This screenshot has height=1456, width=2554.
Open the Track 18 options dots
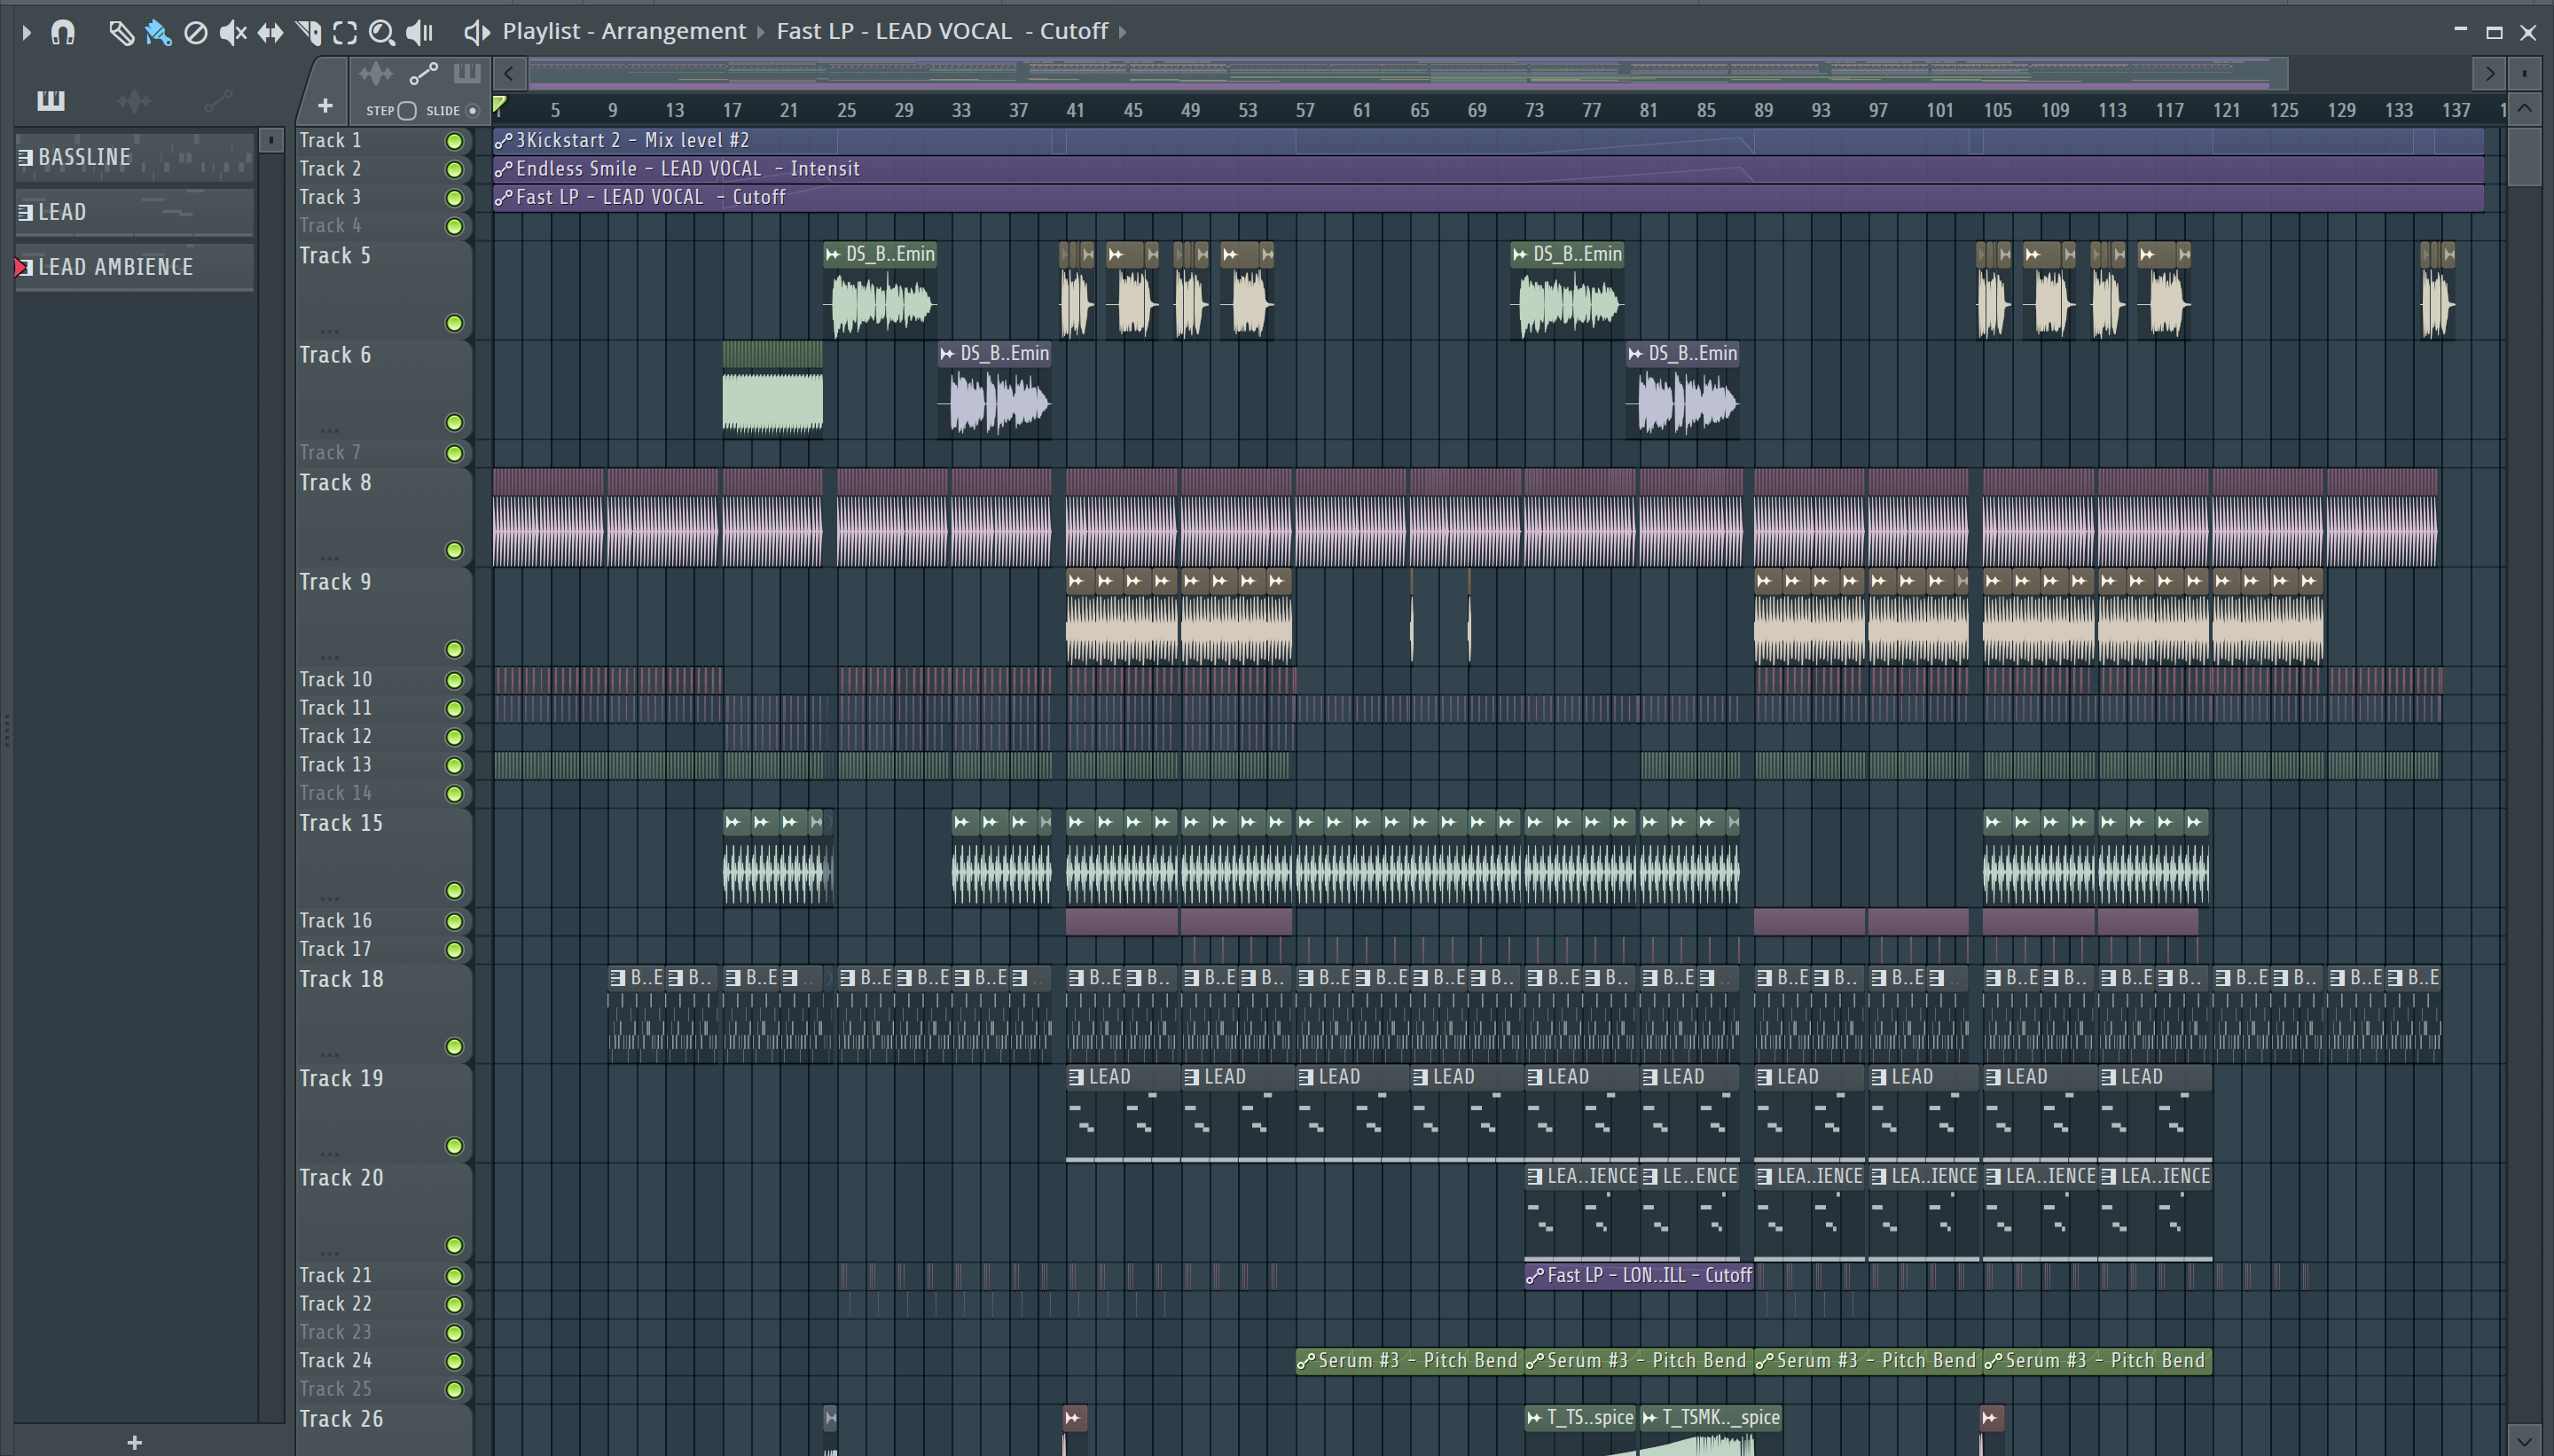click(329, 1053)
